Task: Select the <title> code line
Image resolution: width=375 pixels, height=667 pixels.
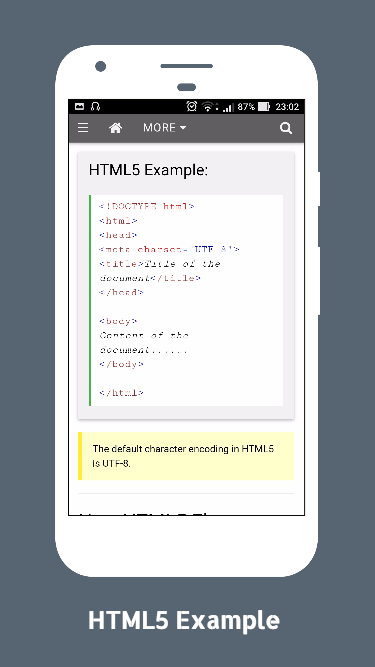Action: [x=160, y=271]
